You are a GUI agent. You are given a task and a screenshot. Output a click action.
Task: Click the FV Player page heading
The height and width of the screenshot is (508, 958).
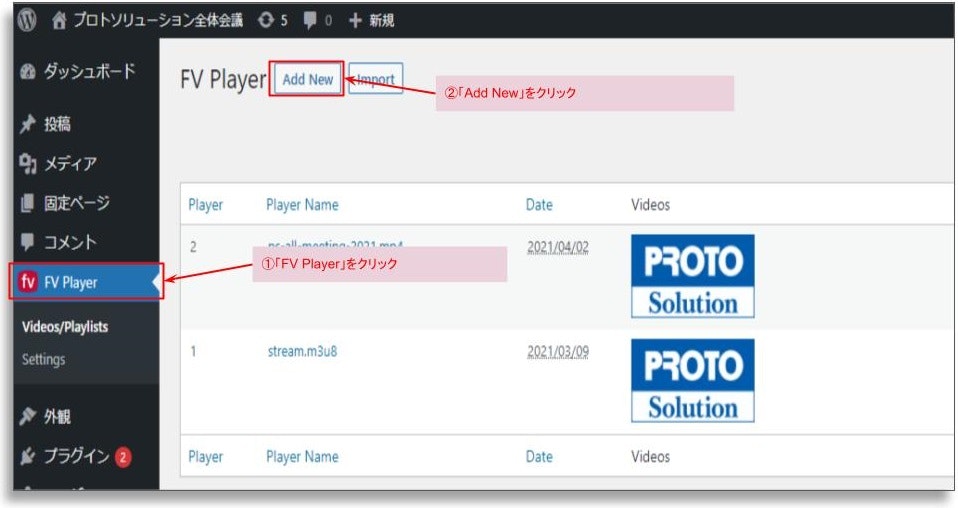223,79
